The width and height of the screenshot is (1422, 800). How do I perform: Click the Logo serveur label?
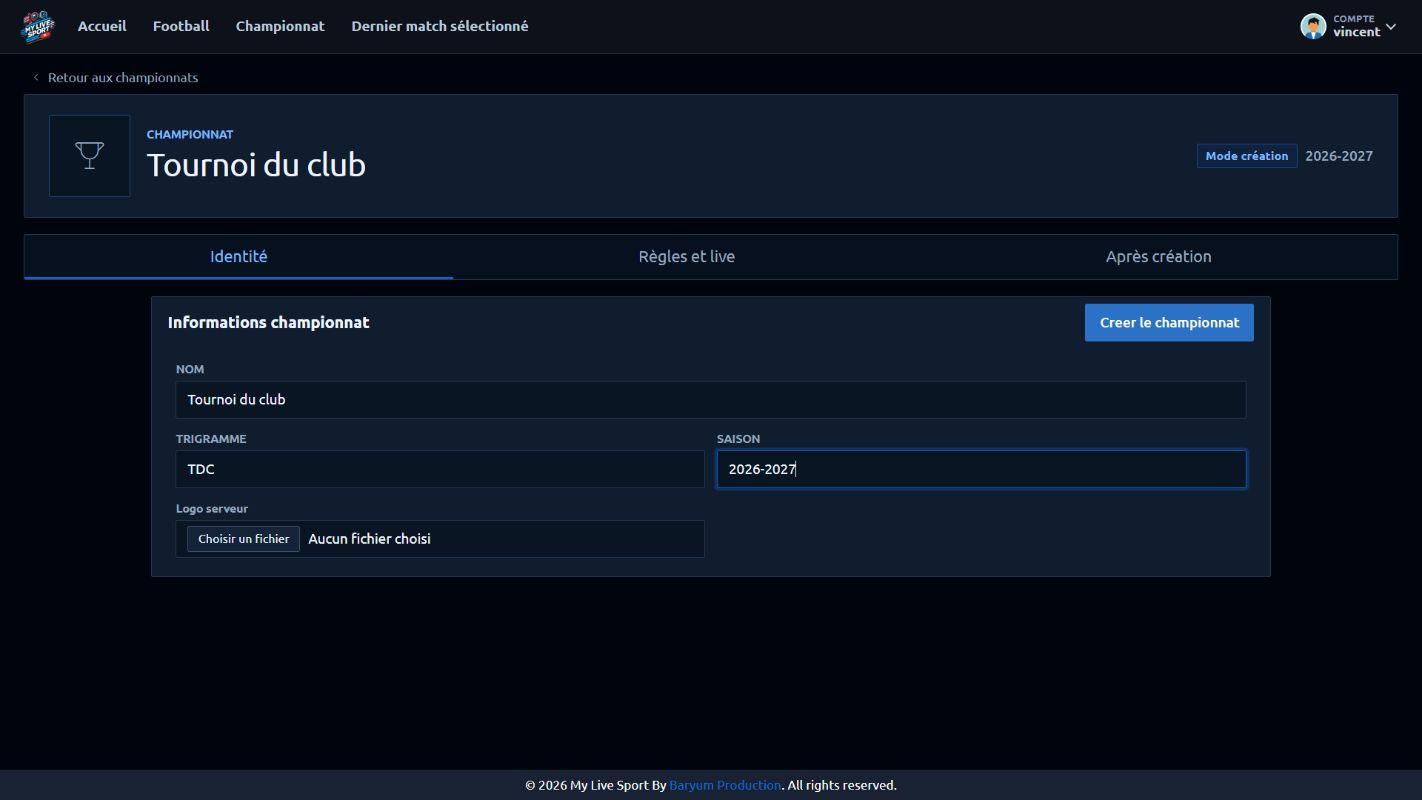click(x=212, y=509)
